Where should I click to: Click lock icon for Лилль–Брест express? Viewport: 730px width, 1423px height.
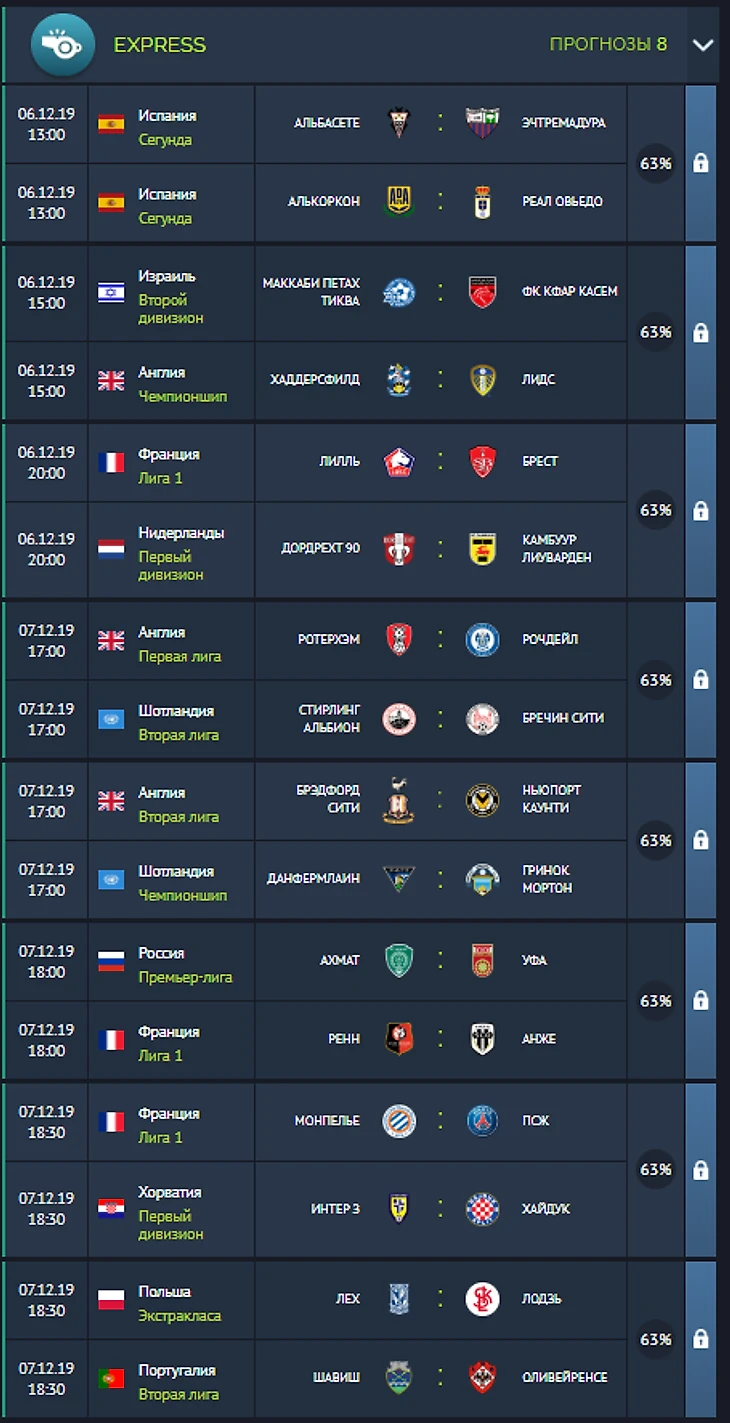[x=701, y=511]
